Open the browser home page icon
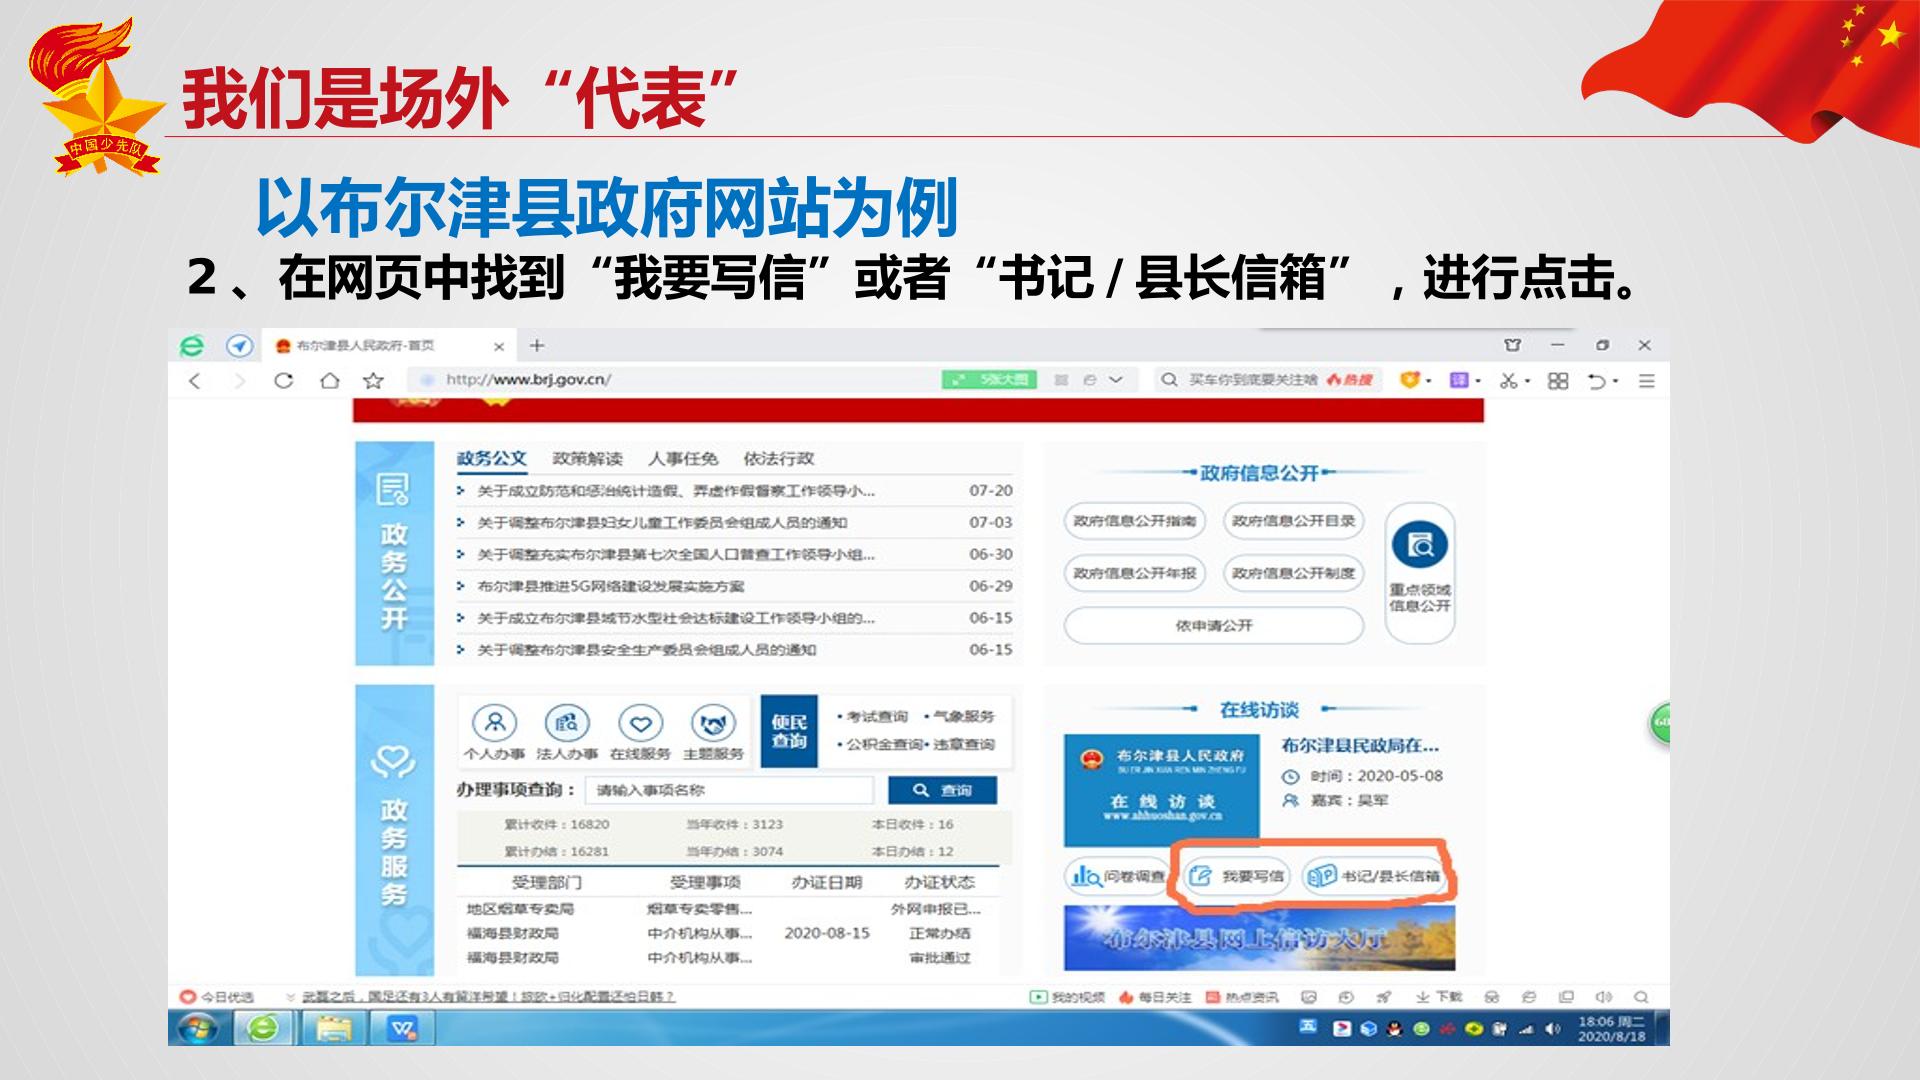Screen dimensions: 1920x1080 329,380
